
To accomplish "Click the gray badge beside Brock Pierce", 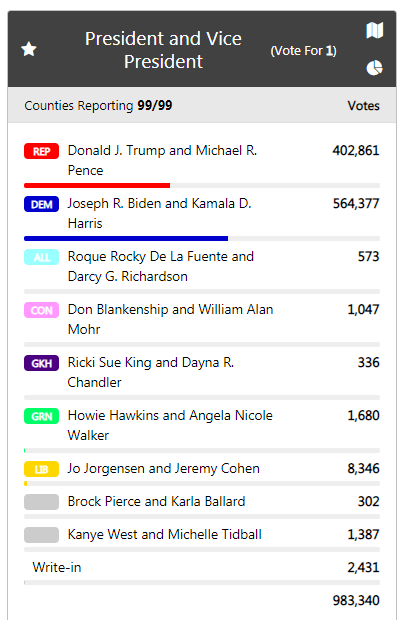I will pyautogui.click(x=42, y=502).
